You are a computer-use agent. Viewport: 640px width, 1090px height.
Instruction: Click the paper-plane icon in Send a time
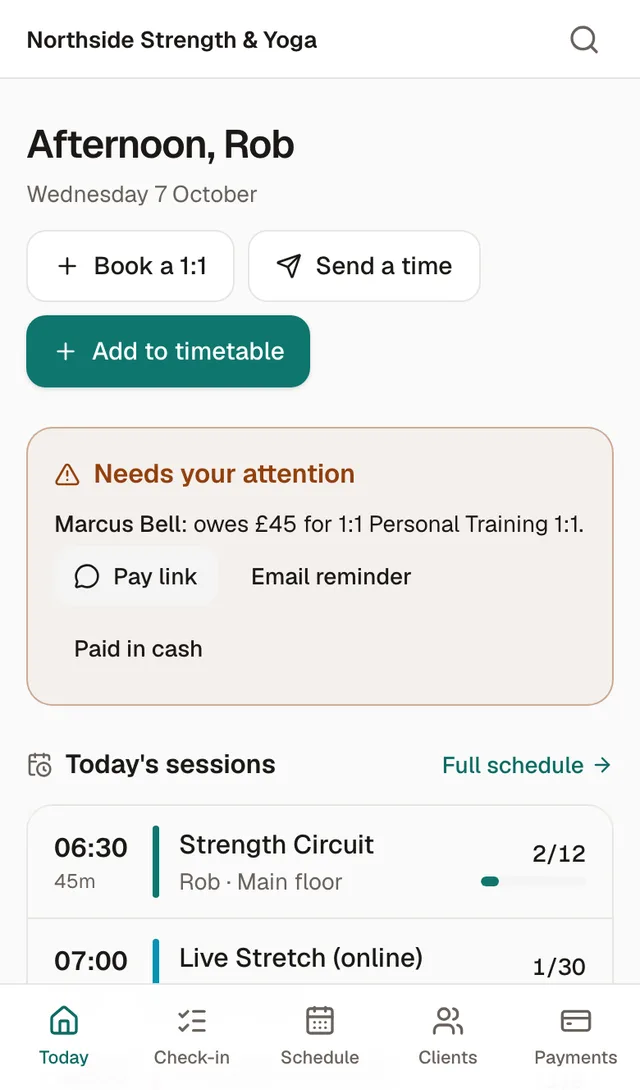tap(289, 266)
